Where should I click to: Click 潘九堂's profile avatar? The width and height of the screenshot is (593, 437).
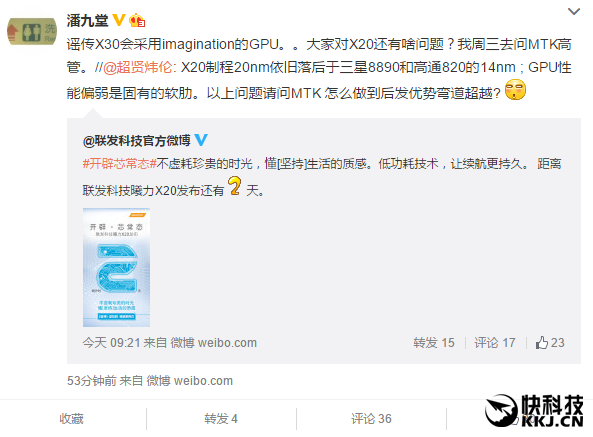pyautogui.click(x=32, y=31)
